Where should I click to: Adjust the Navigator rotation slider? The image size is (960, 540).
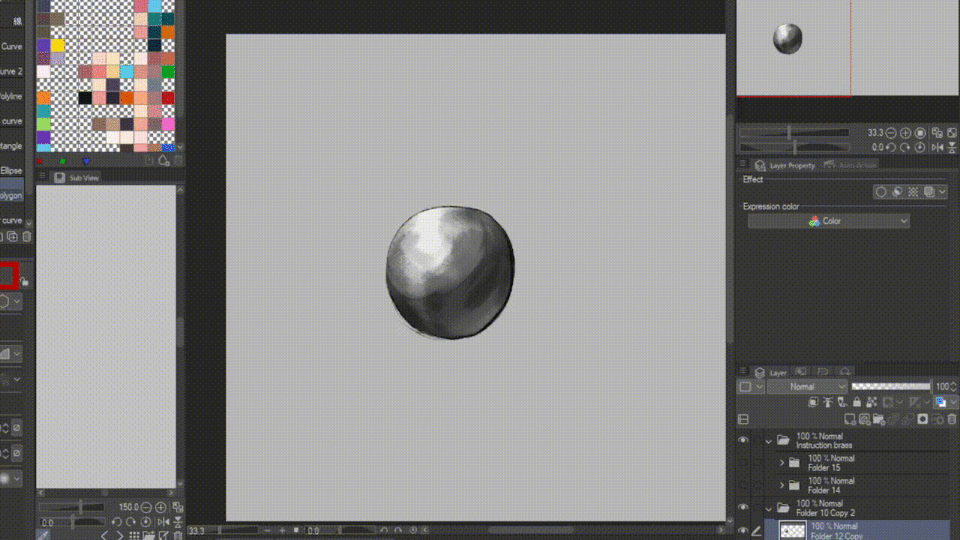(795, 148)
